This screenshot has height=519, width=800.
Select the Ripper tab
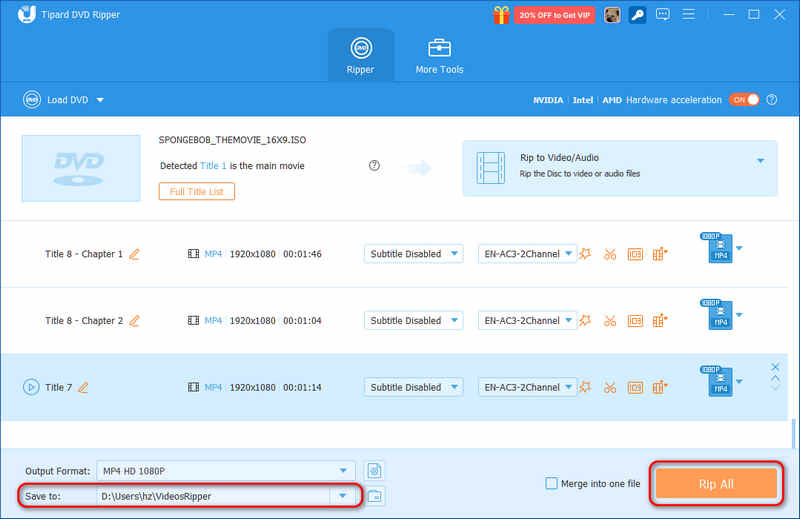(x=361, y=56)
